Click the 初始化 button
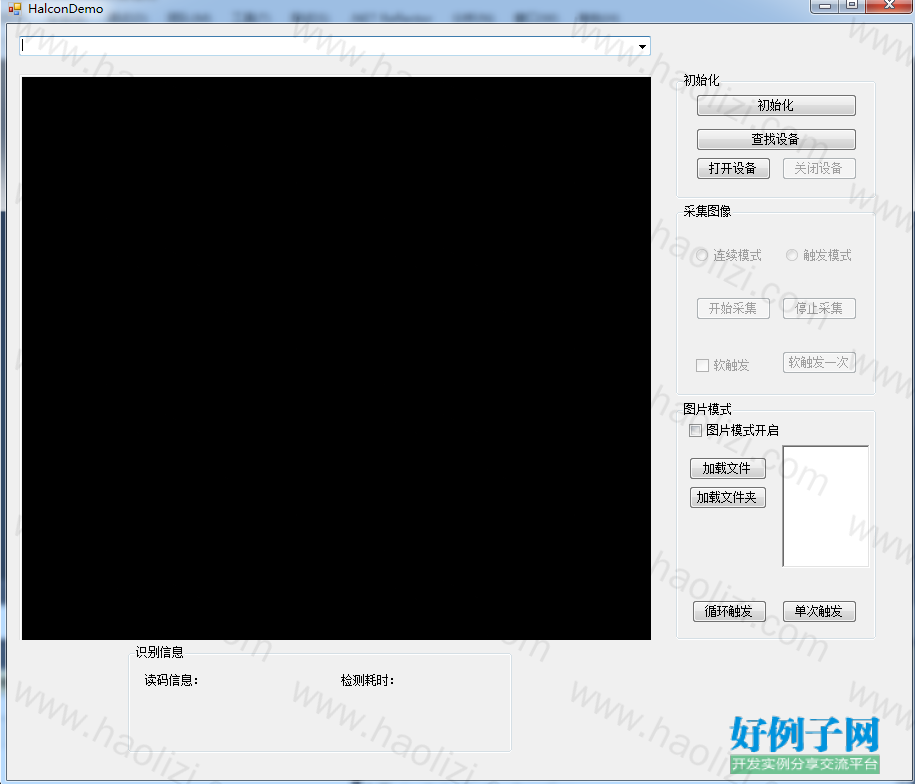 [776, 106]
